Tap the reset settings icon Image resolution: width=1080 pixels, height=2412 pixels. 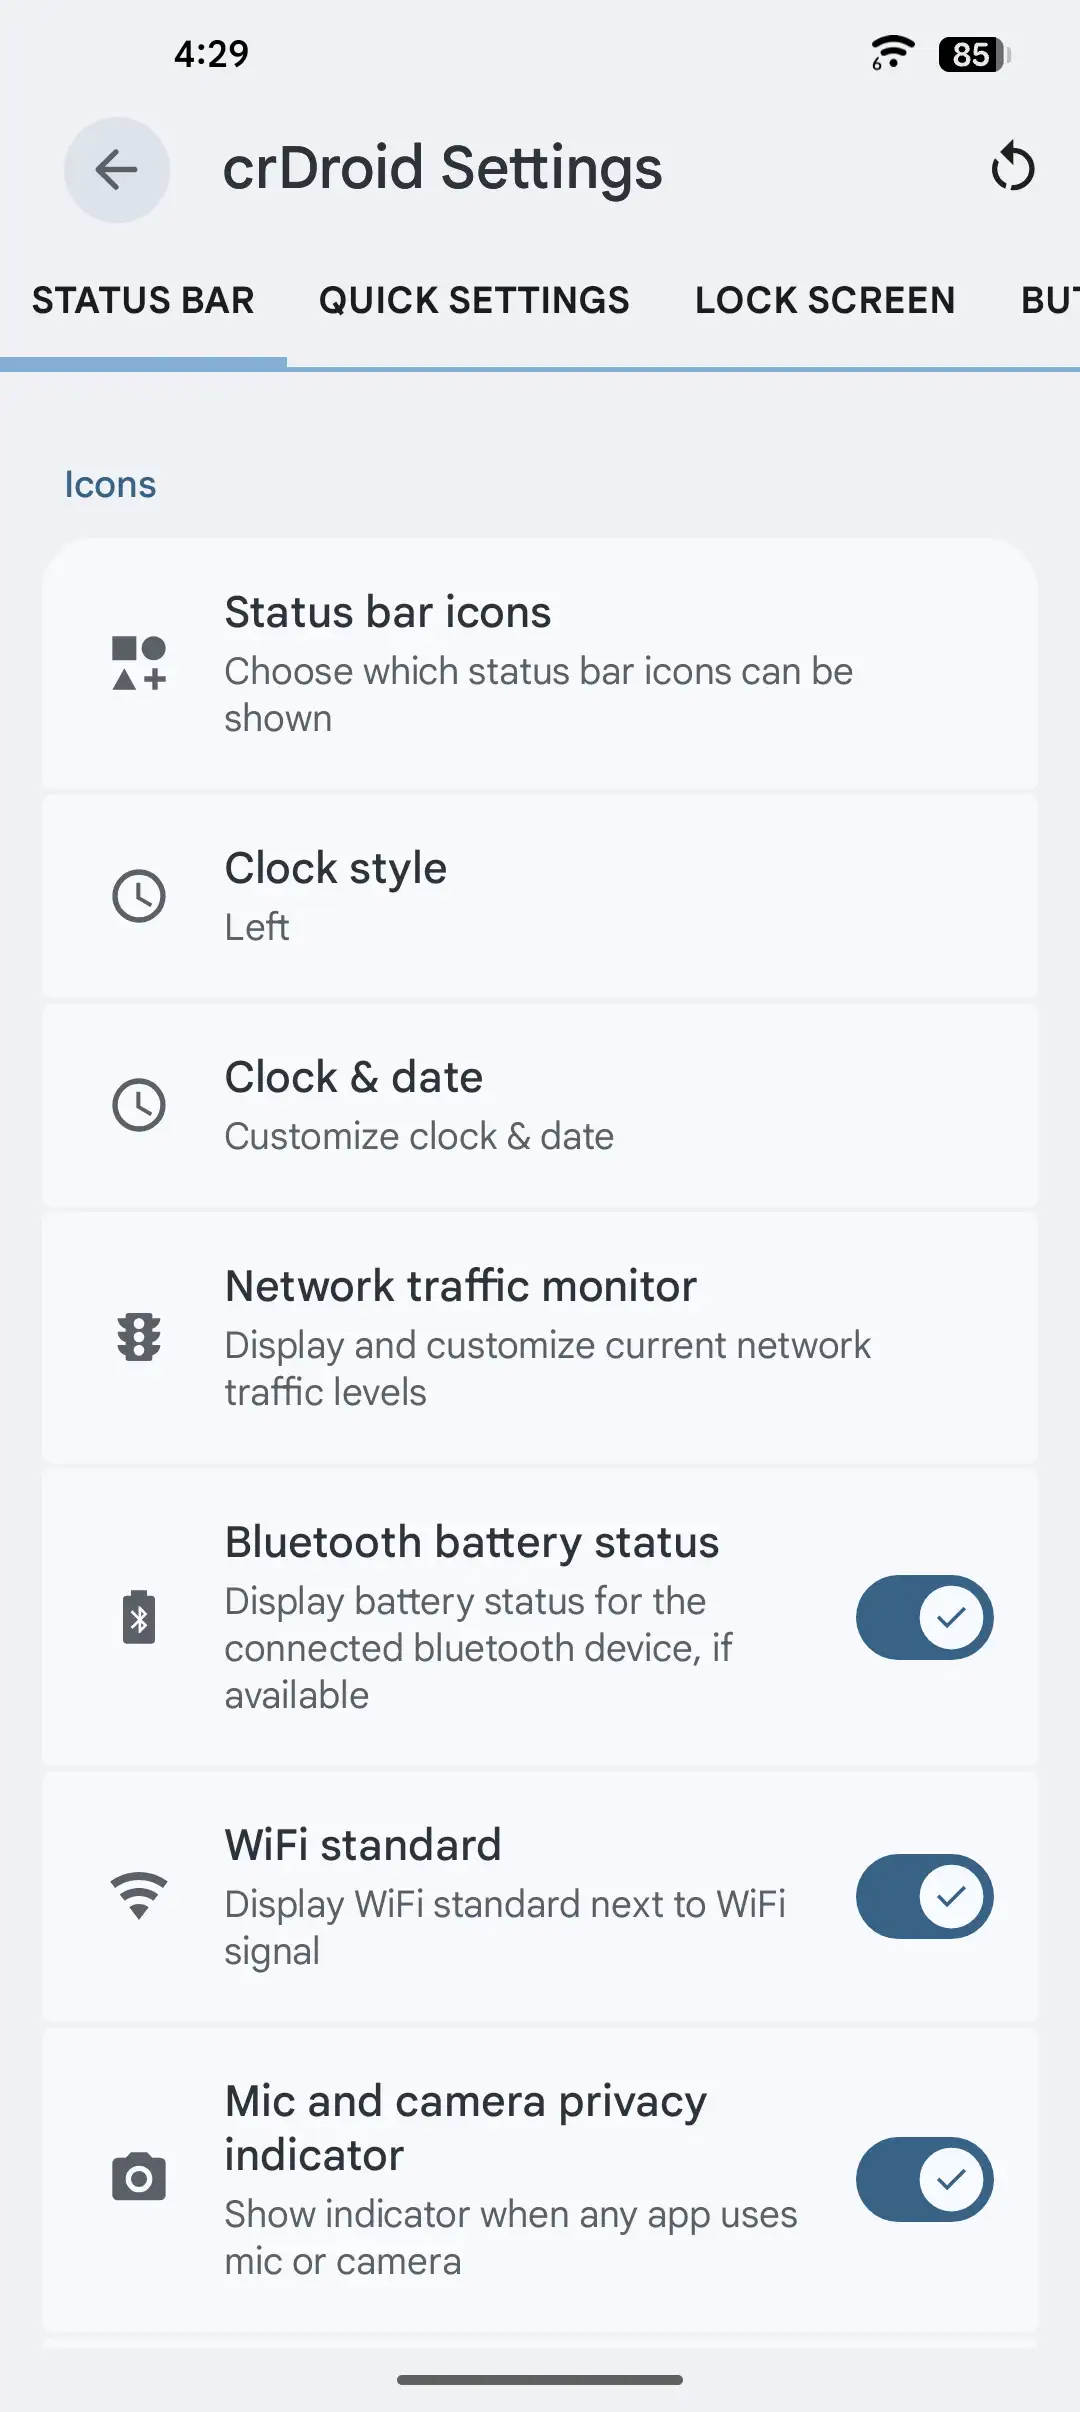[1012, 167]
